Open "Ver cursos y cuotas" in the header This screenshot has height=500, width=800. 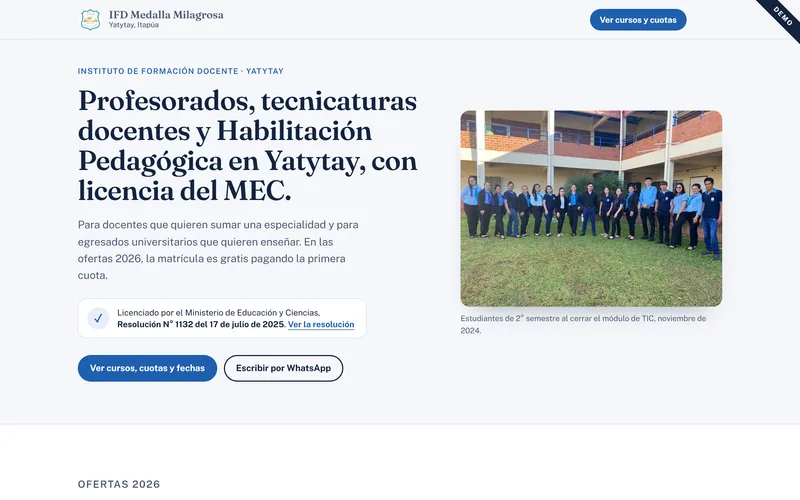click(x=638, y=20)
